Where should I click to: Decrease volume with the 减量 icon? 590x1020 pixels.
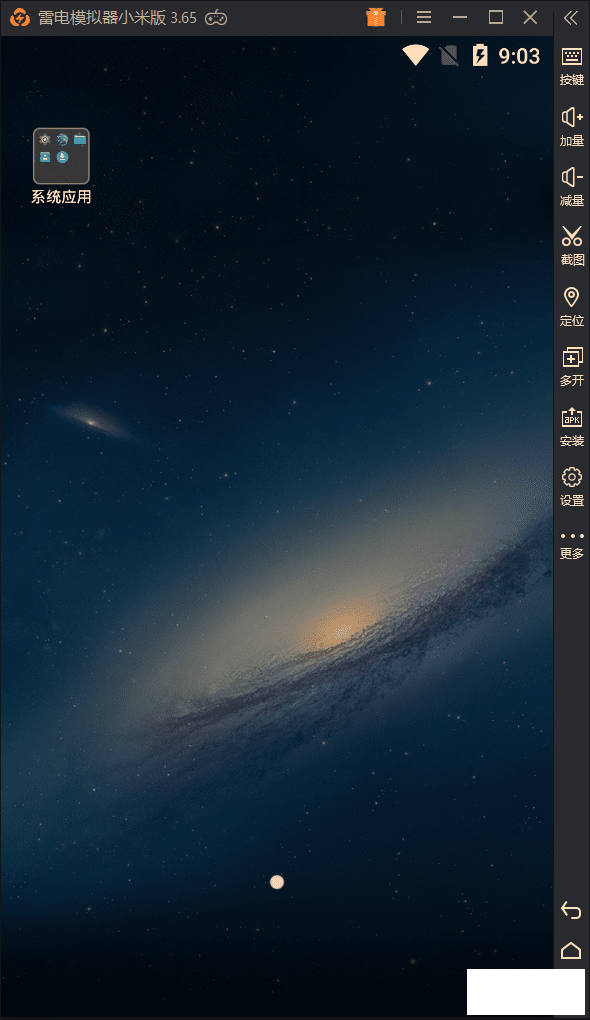coord(572,187)
